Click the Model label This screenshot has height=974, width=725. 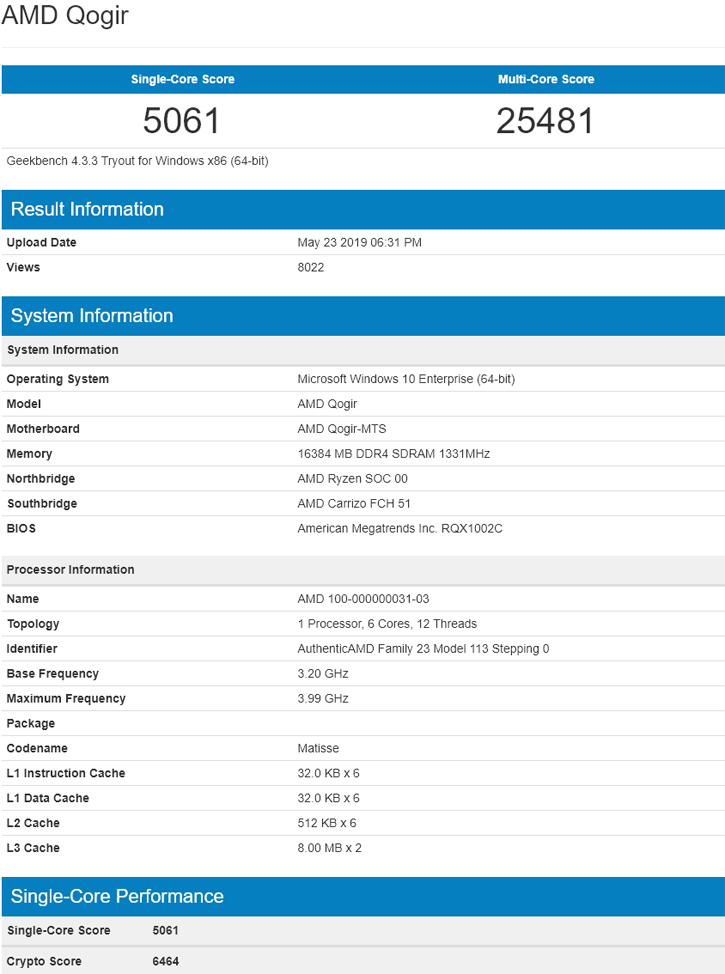(x=24, y=404)
